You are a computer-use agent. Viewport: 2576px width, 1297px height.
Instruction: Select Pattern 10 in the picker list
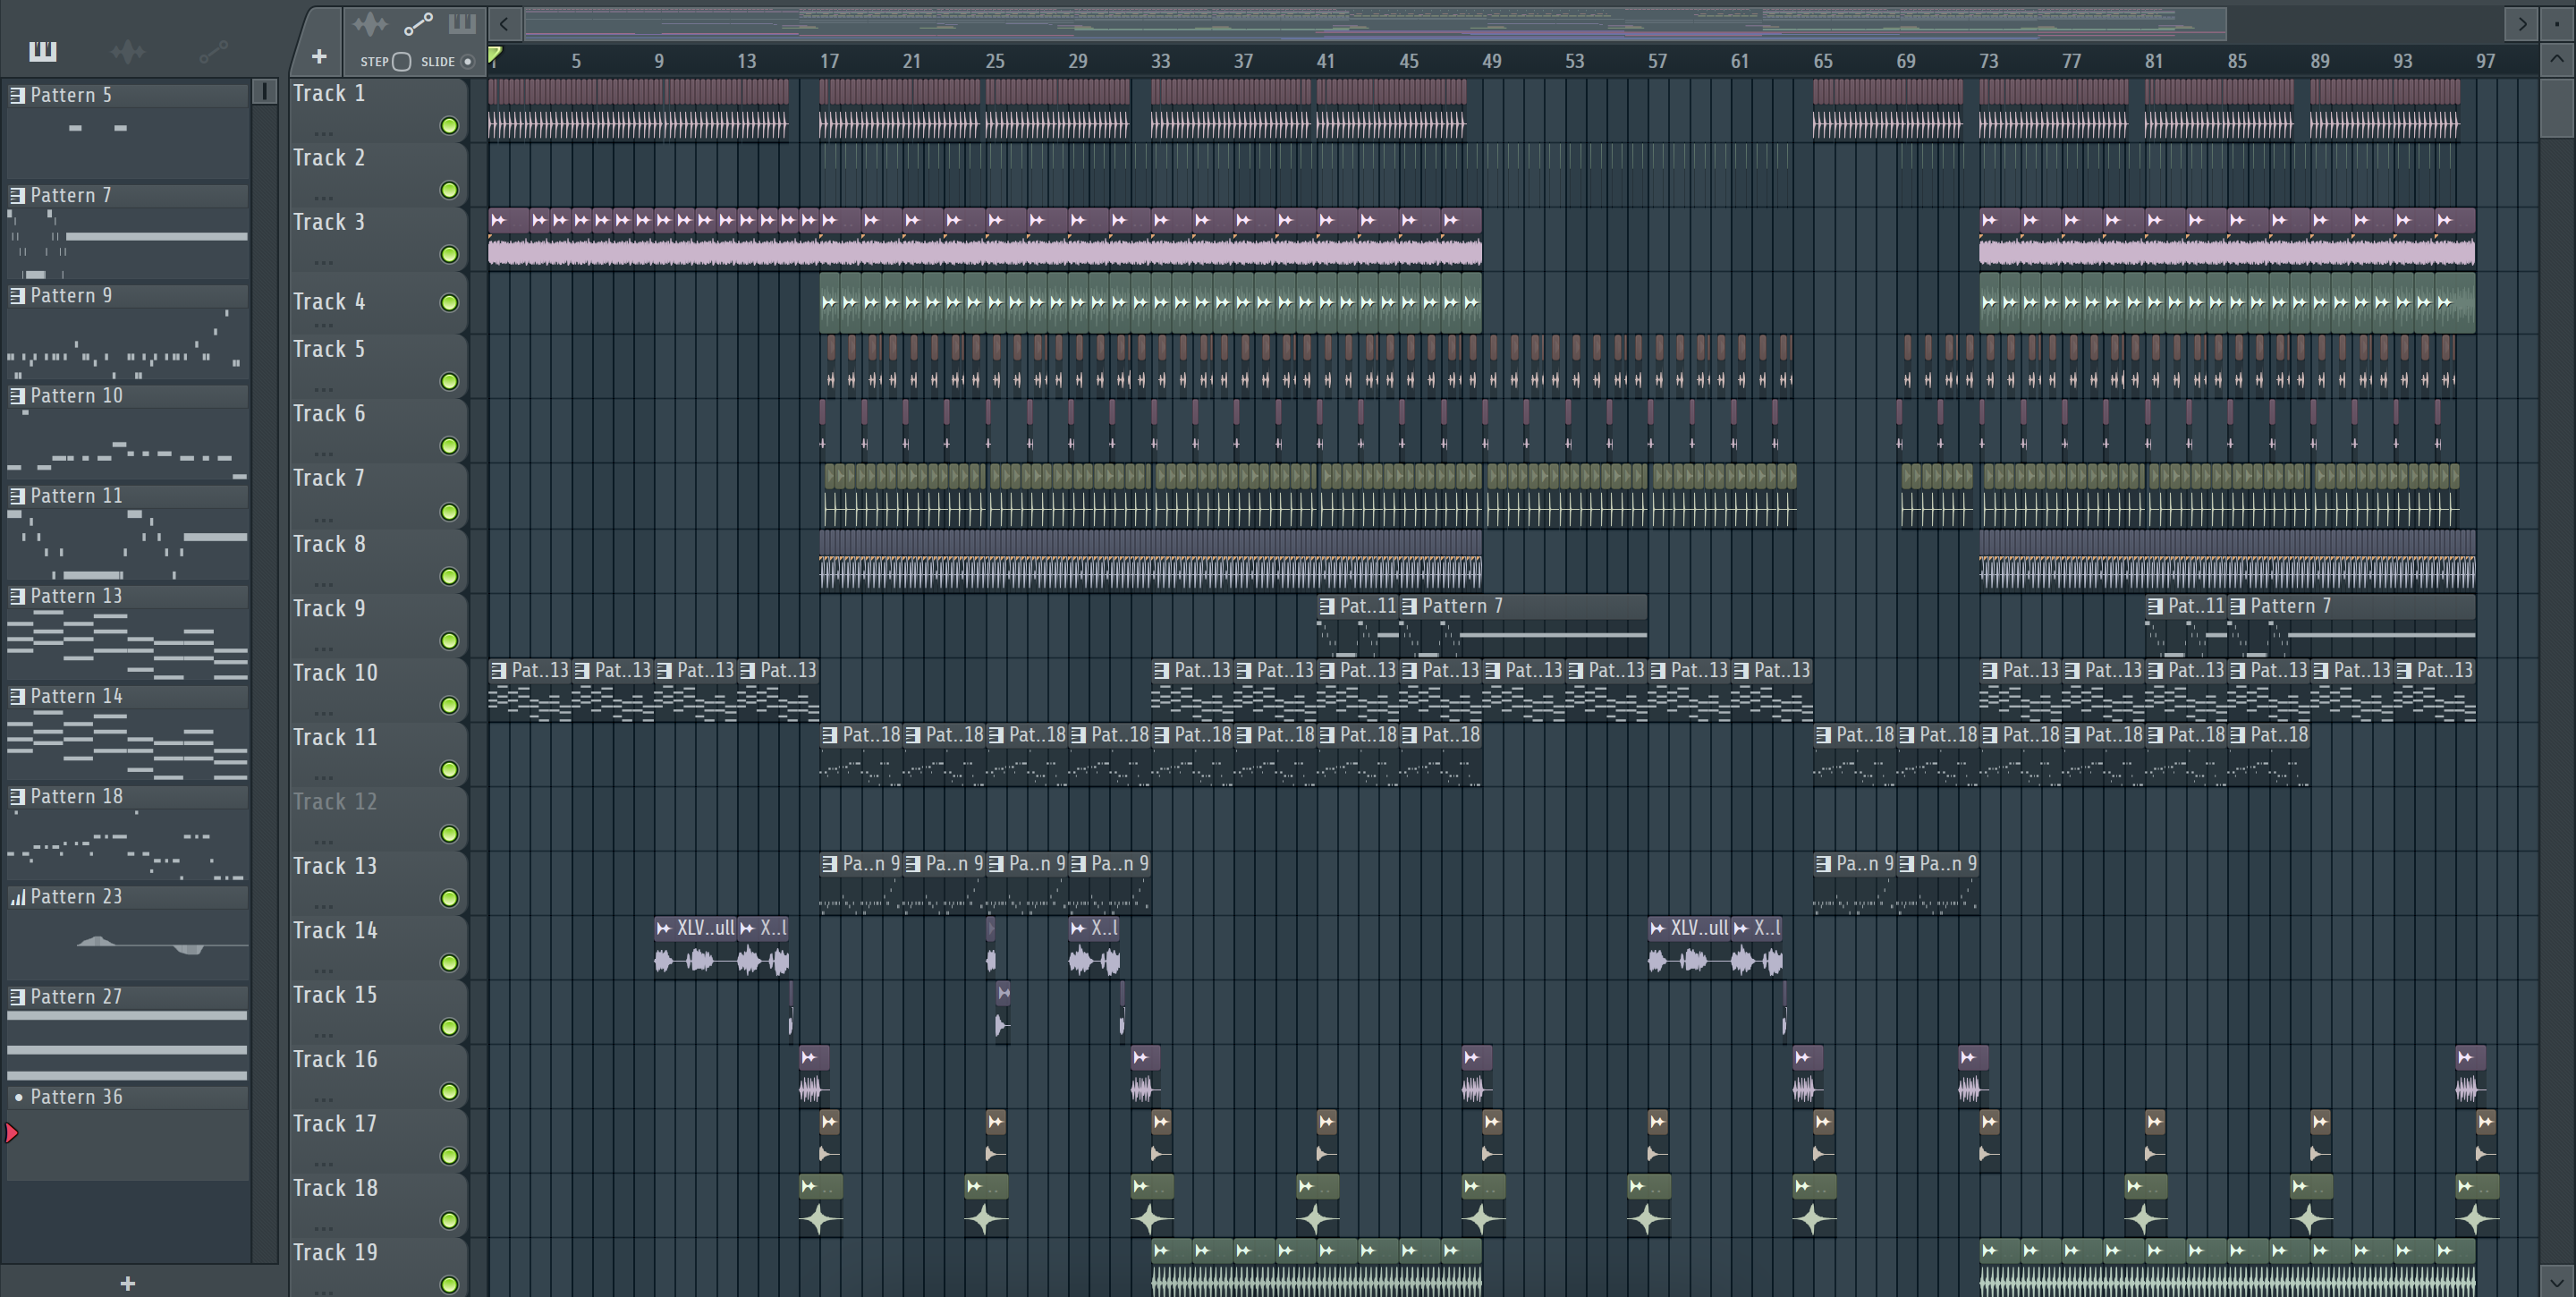pyautogui.click(x=127, y=395)
